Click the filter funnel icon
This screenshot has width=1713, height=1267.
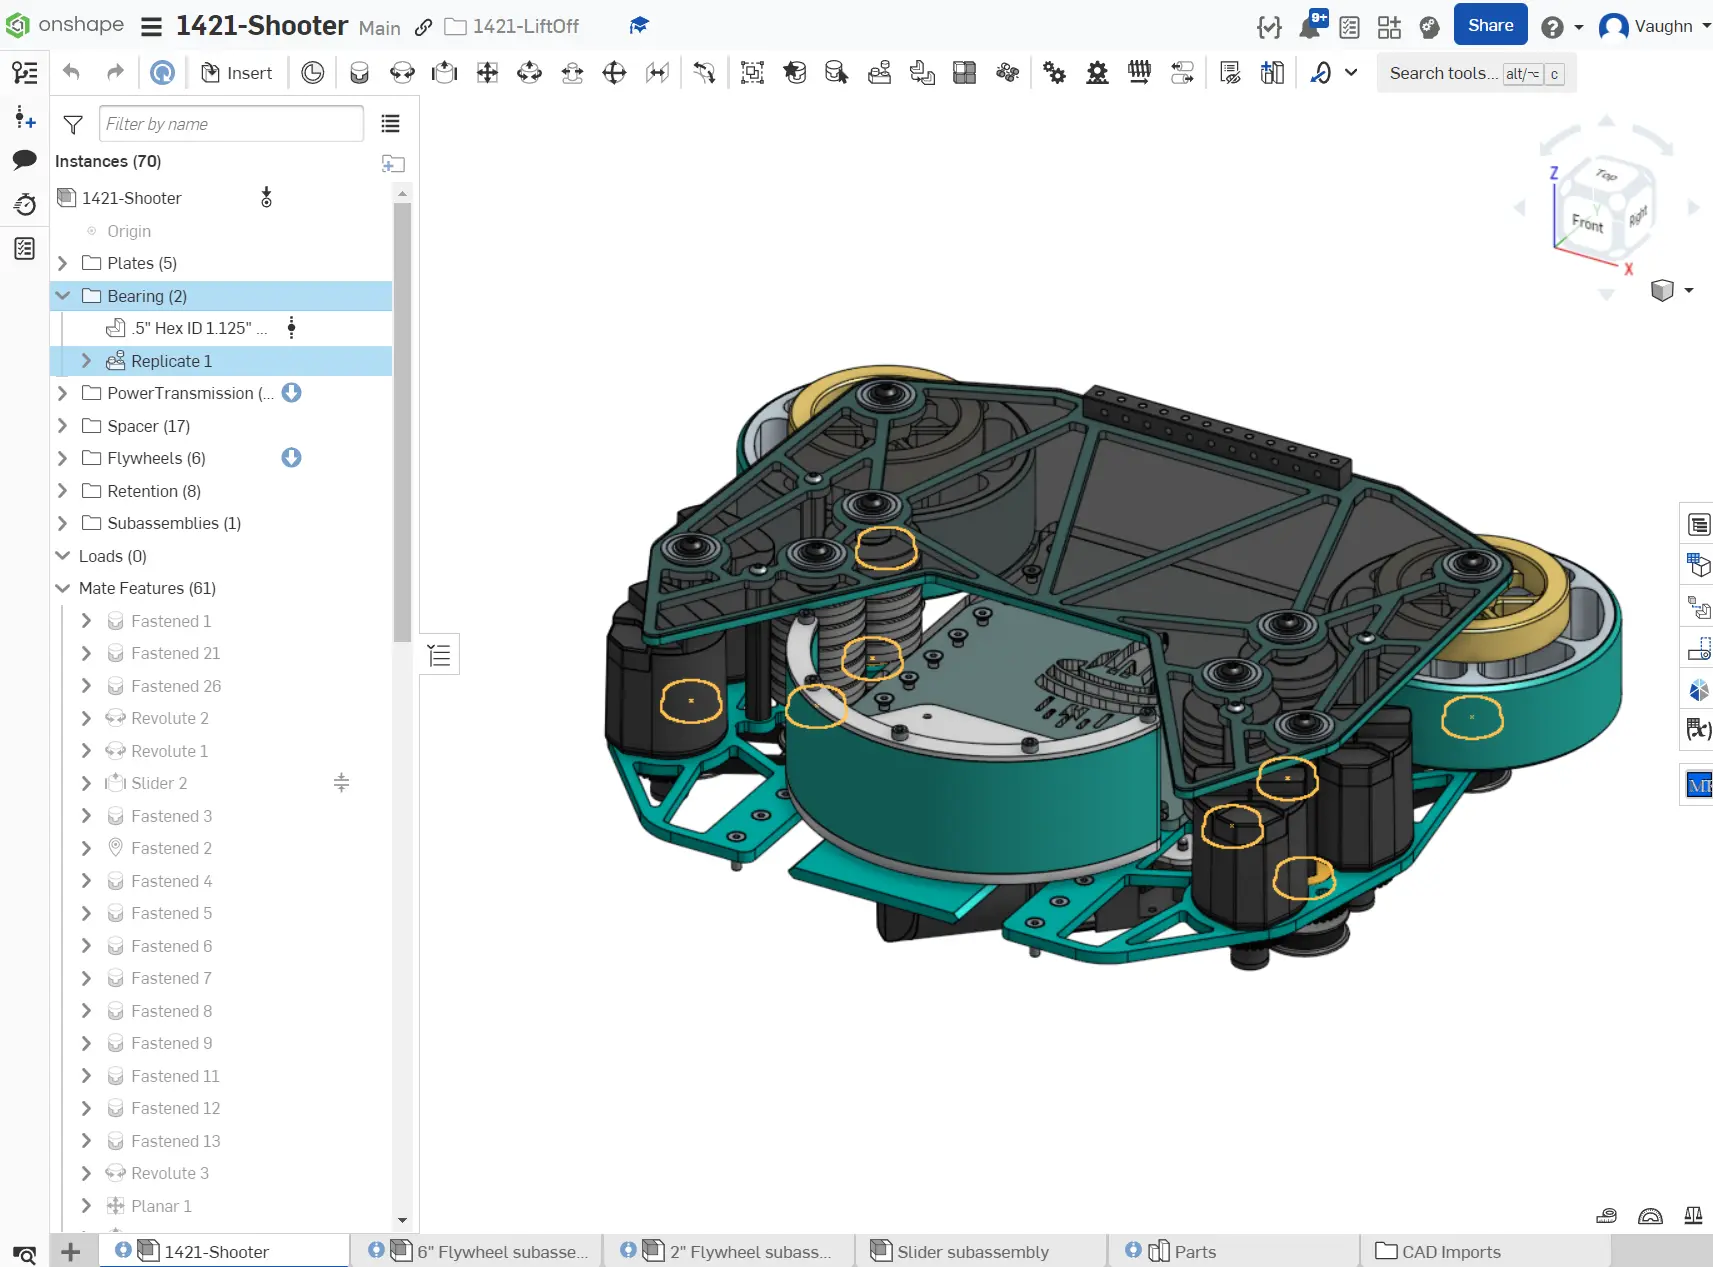73,124
